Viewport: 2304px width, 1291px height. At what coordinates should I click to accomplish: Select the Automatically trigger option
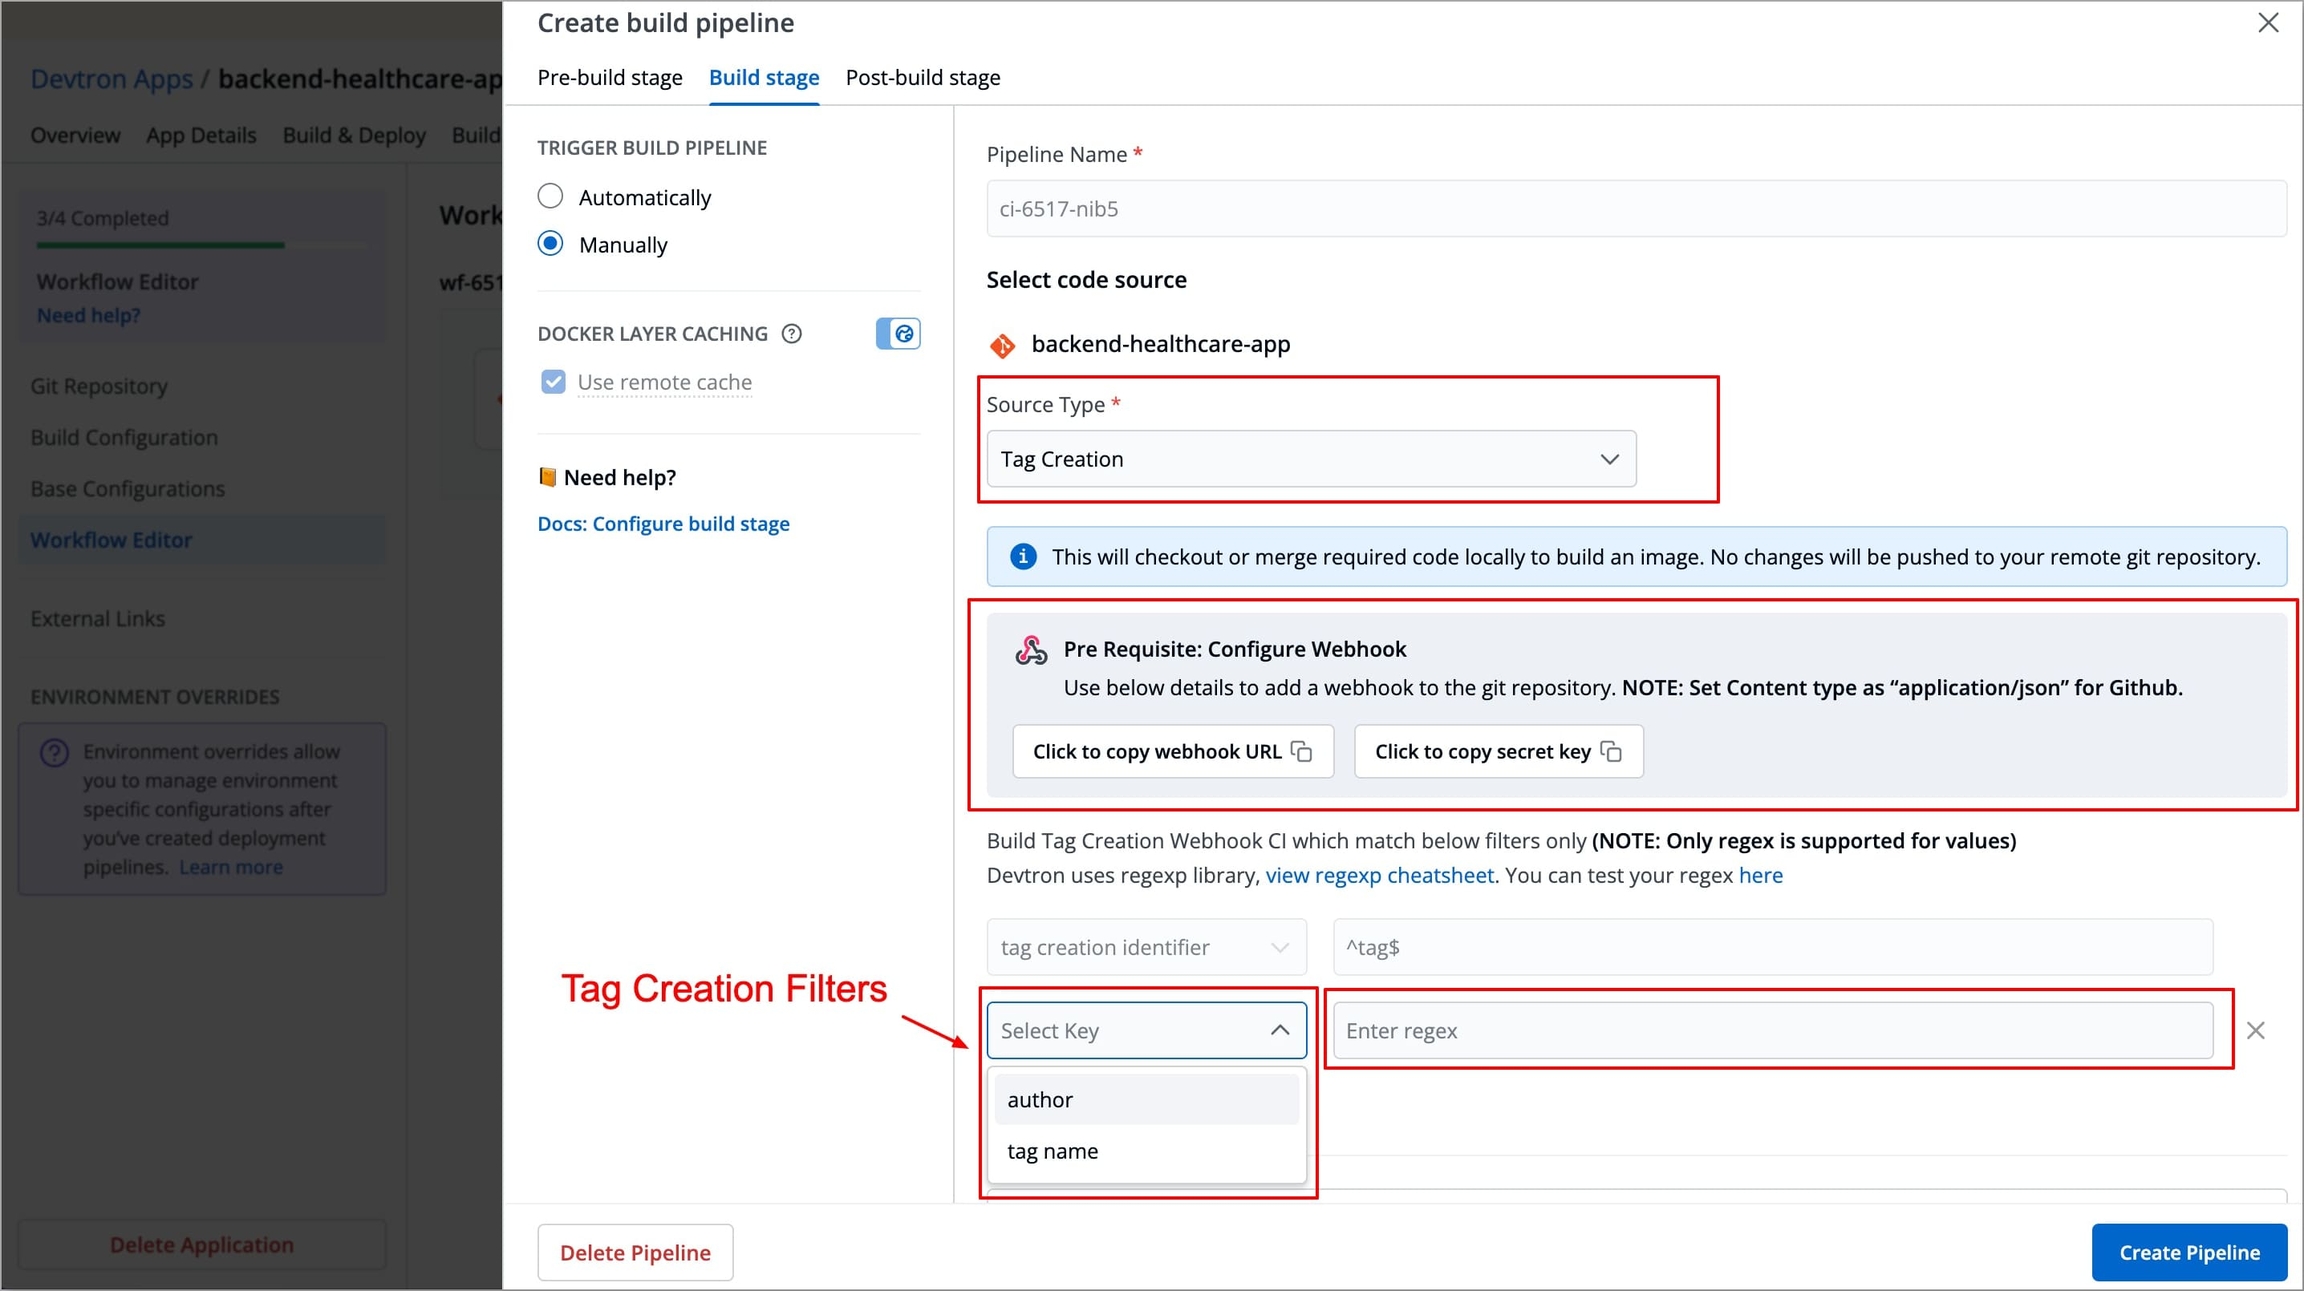(551, 197)
